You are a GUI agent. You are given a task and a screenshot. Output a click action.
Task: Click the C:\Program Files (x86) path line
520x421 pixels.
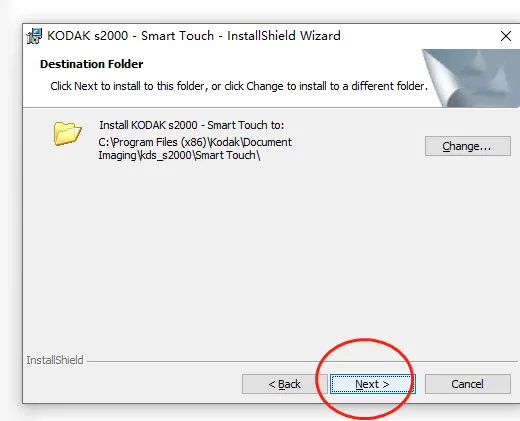pos(195,142)
